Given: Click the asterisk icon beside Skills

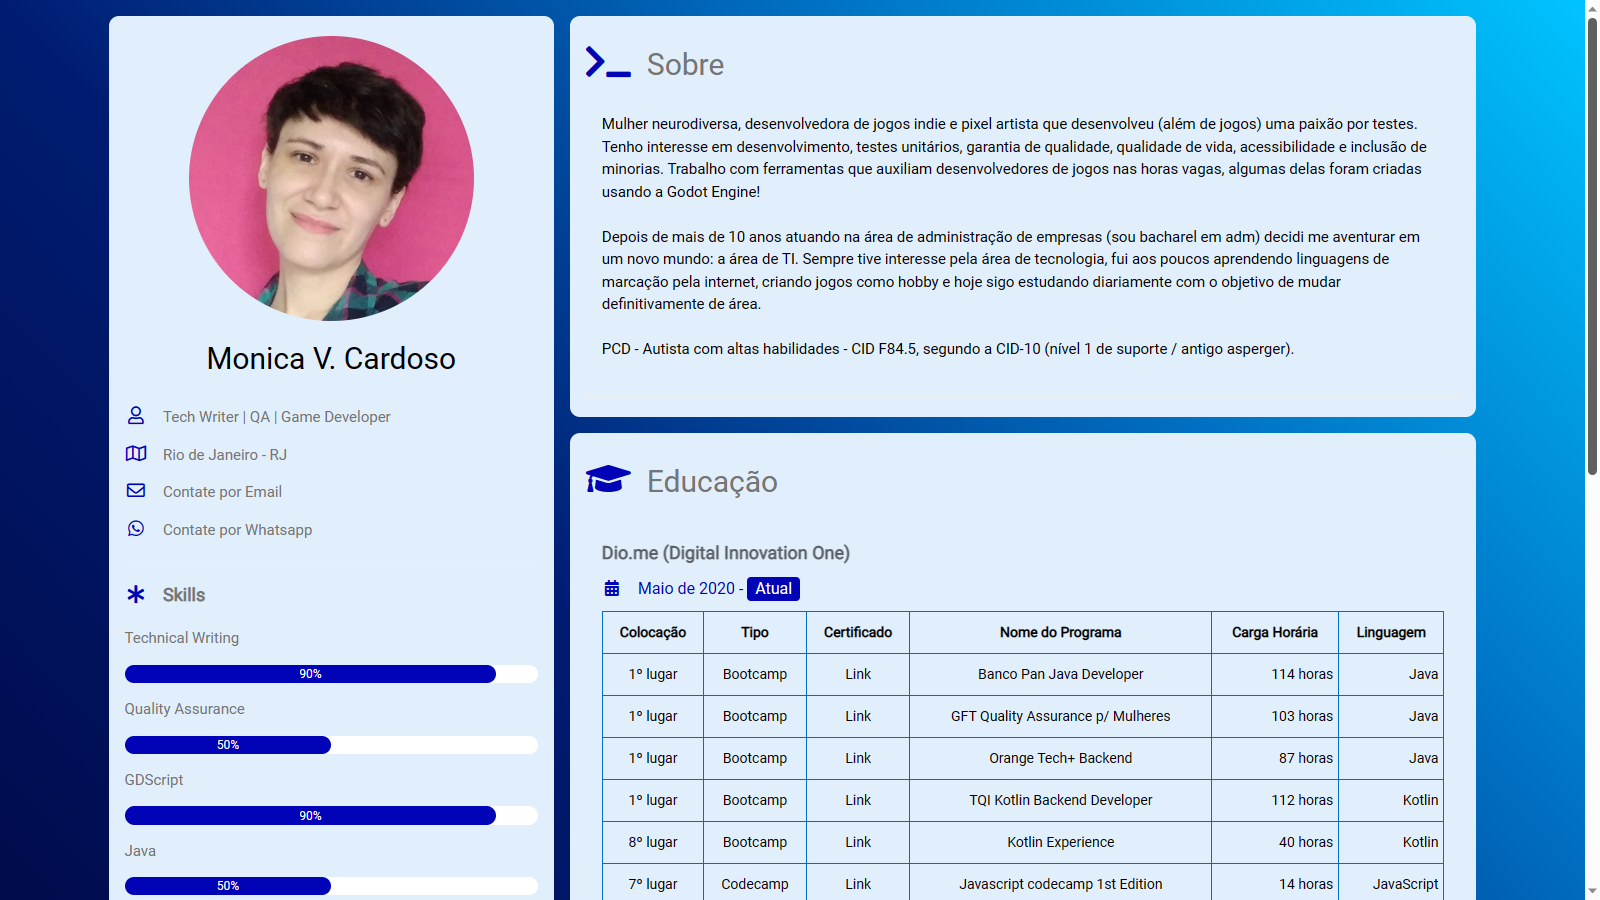Looking at the screenshot, I should (136, 594).
